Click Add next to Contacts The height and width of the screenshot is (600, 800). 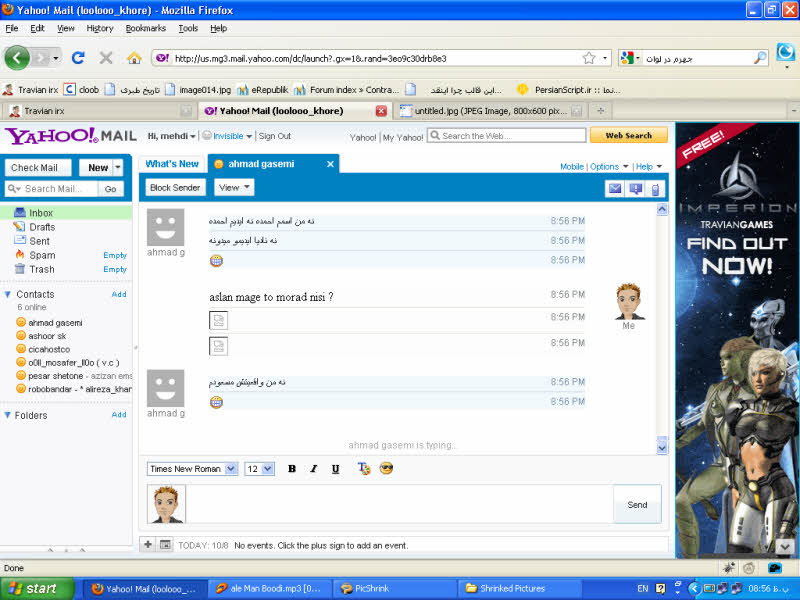(x=119, y=294)
